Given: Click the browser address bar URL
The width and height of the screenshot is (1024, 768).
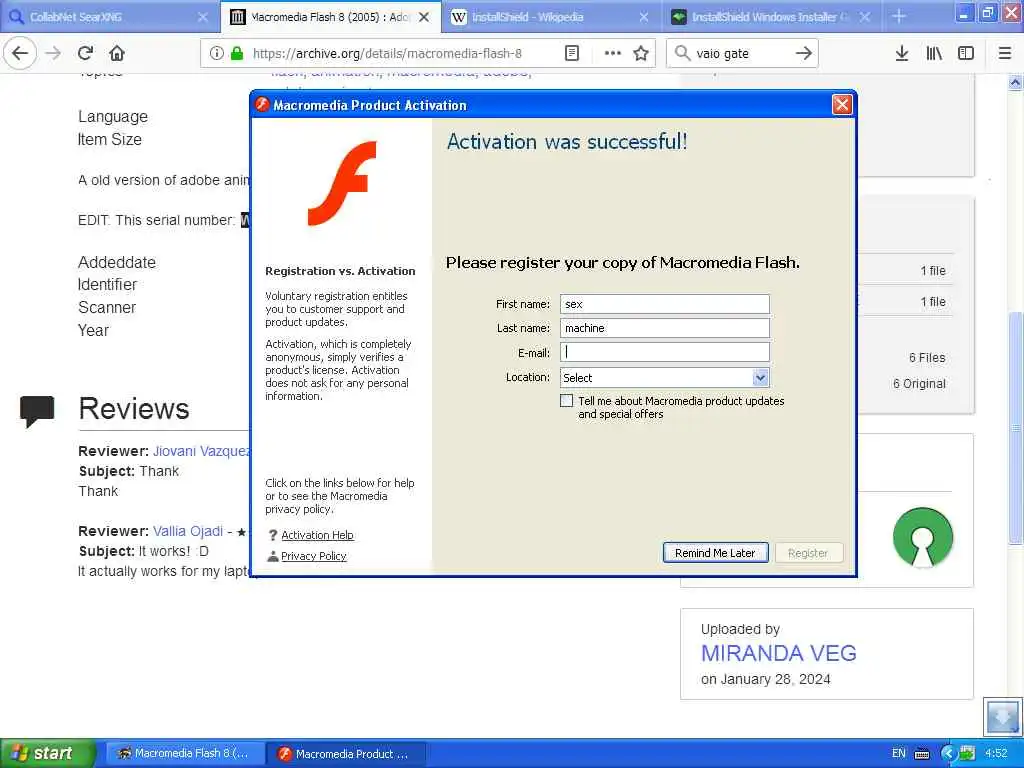Looking at the screenshot, I should pos(387,54).
